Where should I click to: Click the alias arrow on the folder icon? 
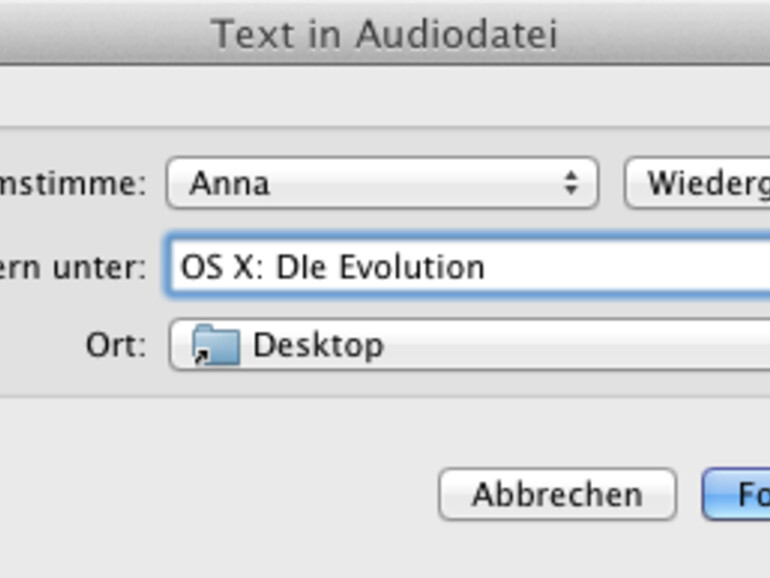click(201, 356)
